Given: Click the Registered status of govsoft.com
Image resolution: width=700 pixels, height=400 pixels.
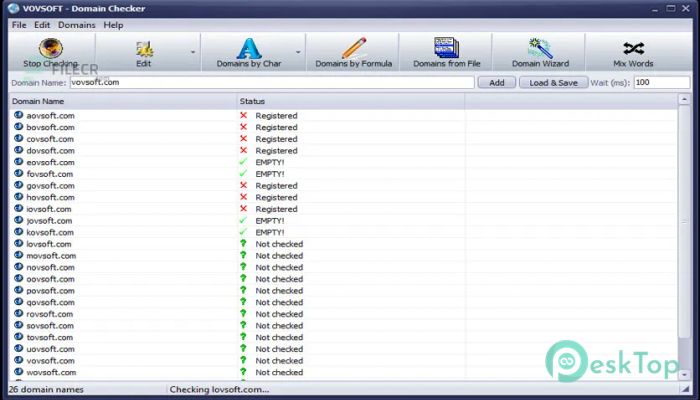Looking at the screenshot, I should (x=276, y=186).
